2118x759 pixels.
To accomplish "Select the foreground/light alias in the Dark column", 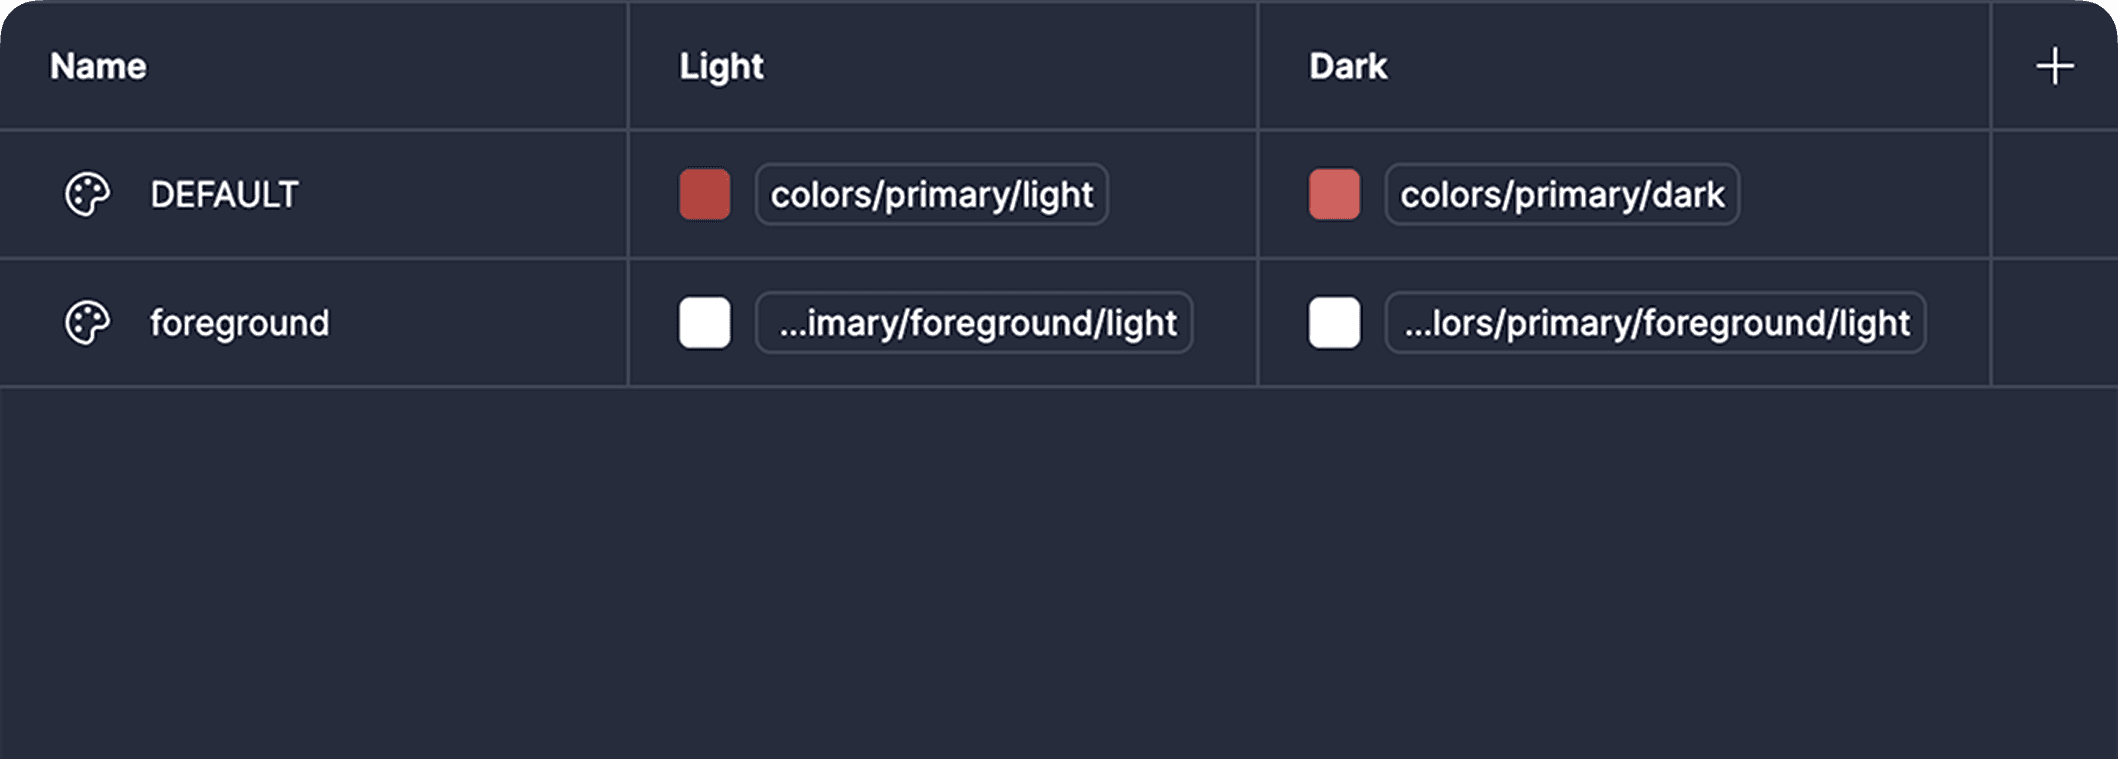I will coord(1654,322).
